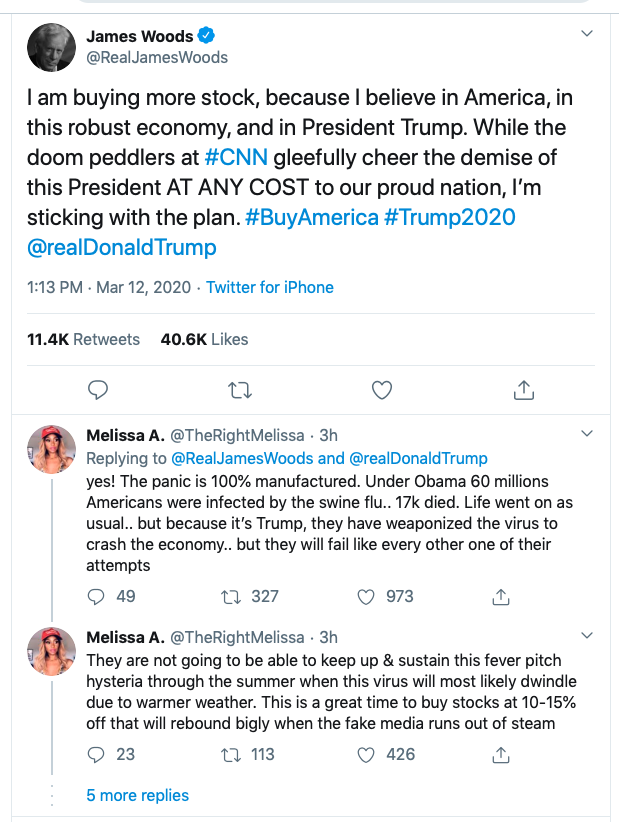Screen dimensions: 619x822
Task: Click the reply icon under James Woods tweet
Action: pos(97,390)
